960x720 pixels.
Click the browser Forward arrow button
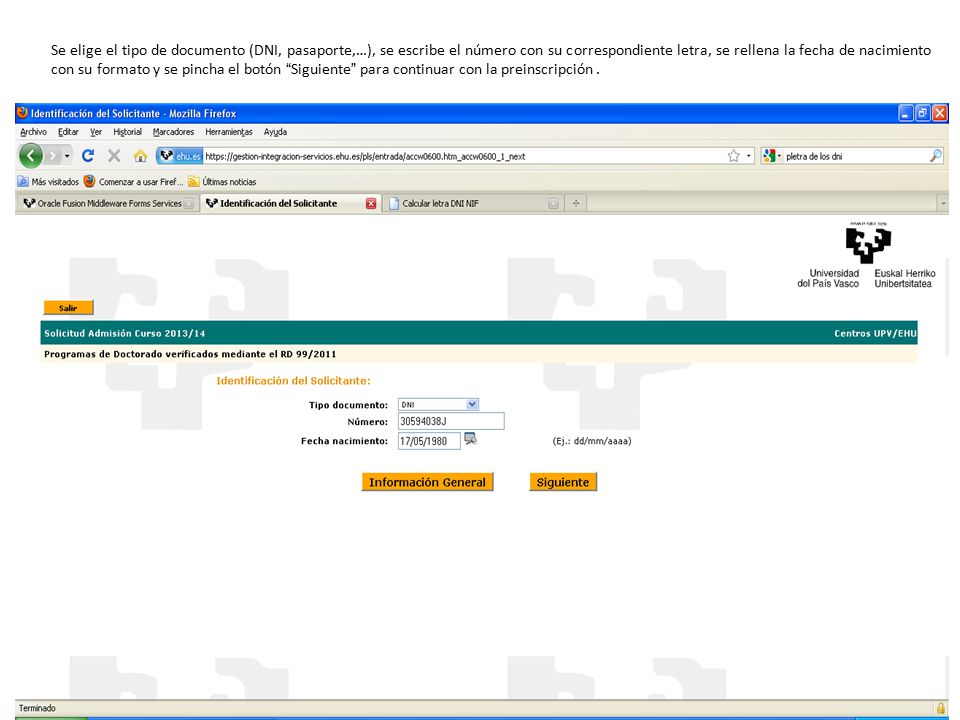[x=53, y=156]
